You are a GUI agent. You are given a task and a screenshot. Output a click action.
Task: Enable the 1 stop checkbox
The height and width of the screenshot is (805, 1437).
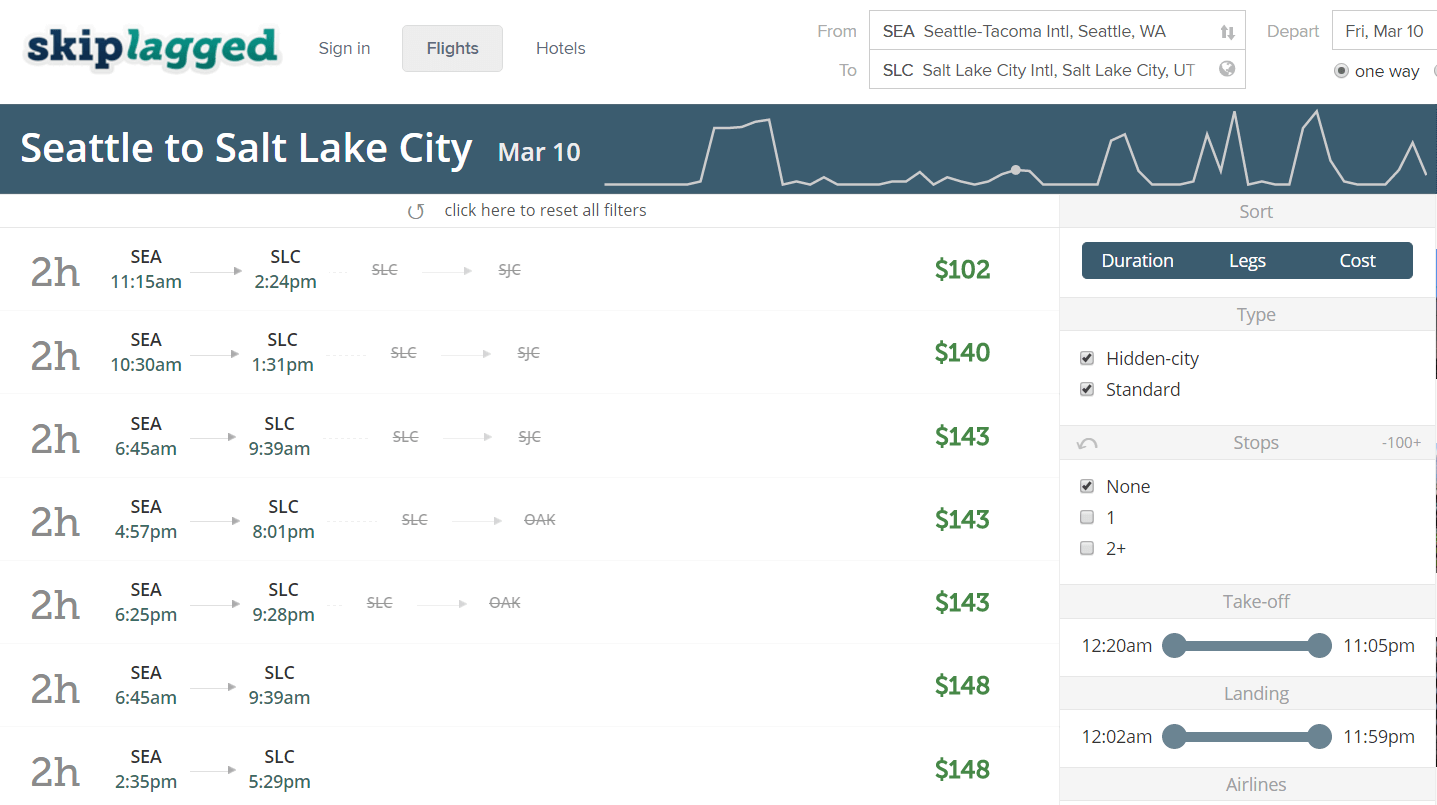click(1087, 517)
